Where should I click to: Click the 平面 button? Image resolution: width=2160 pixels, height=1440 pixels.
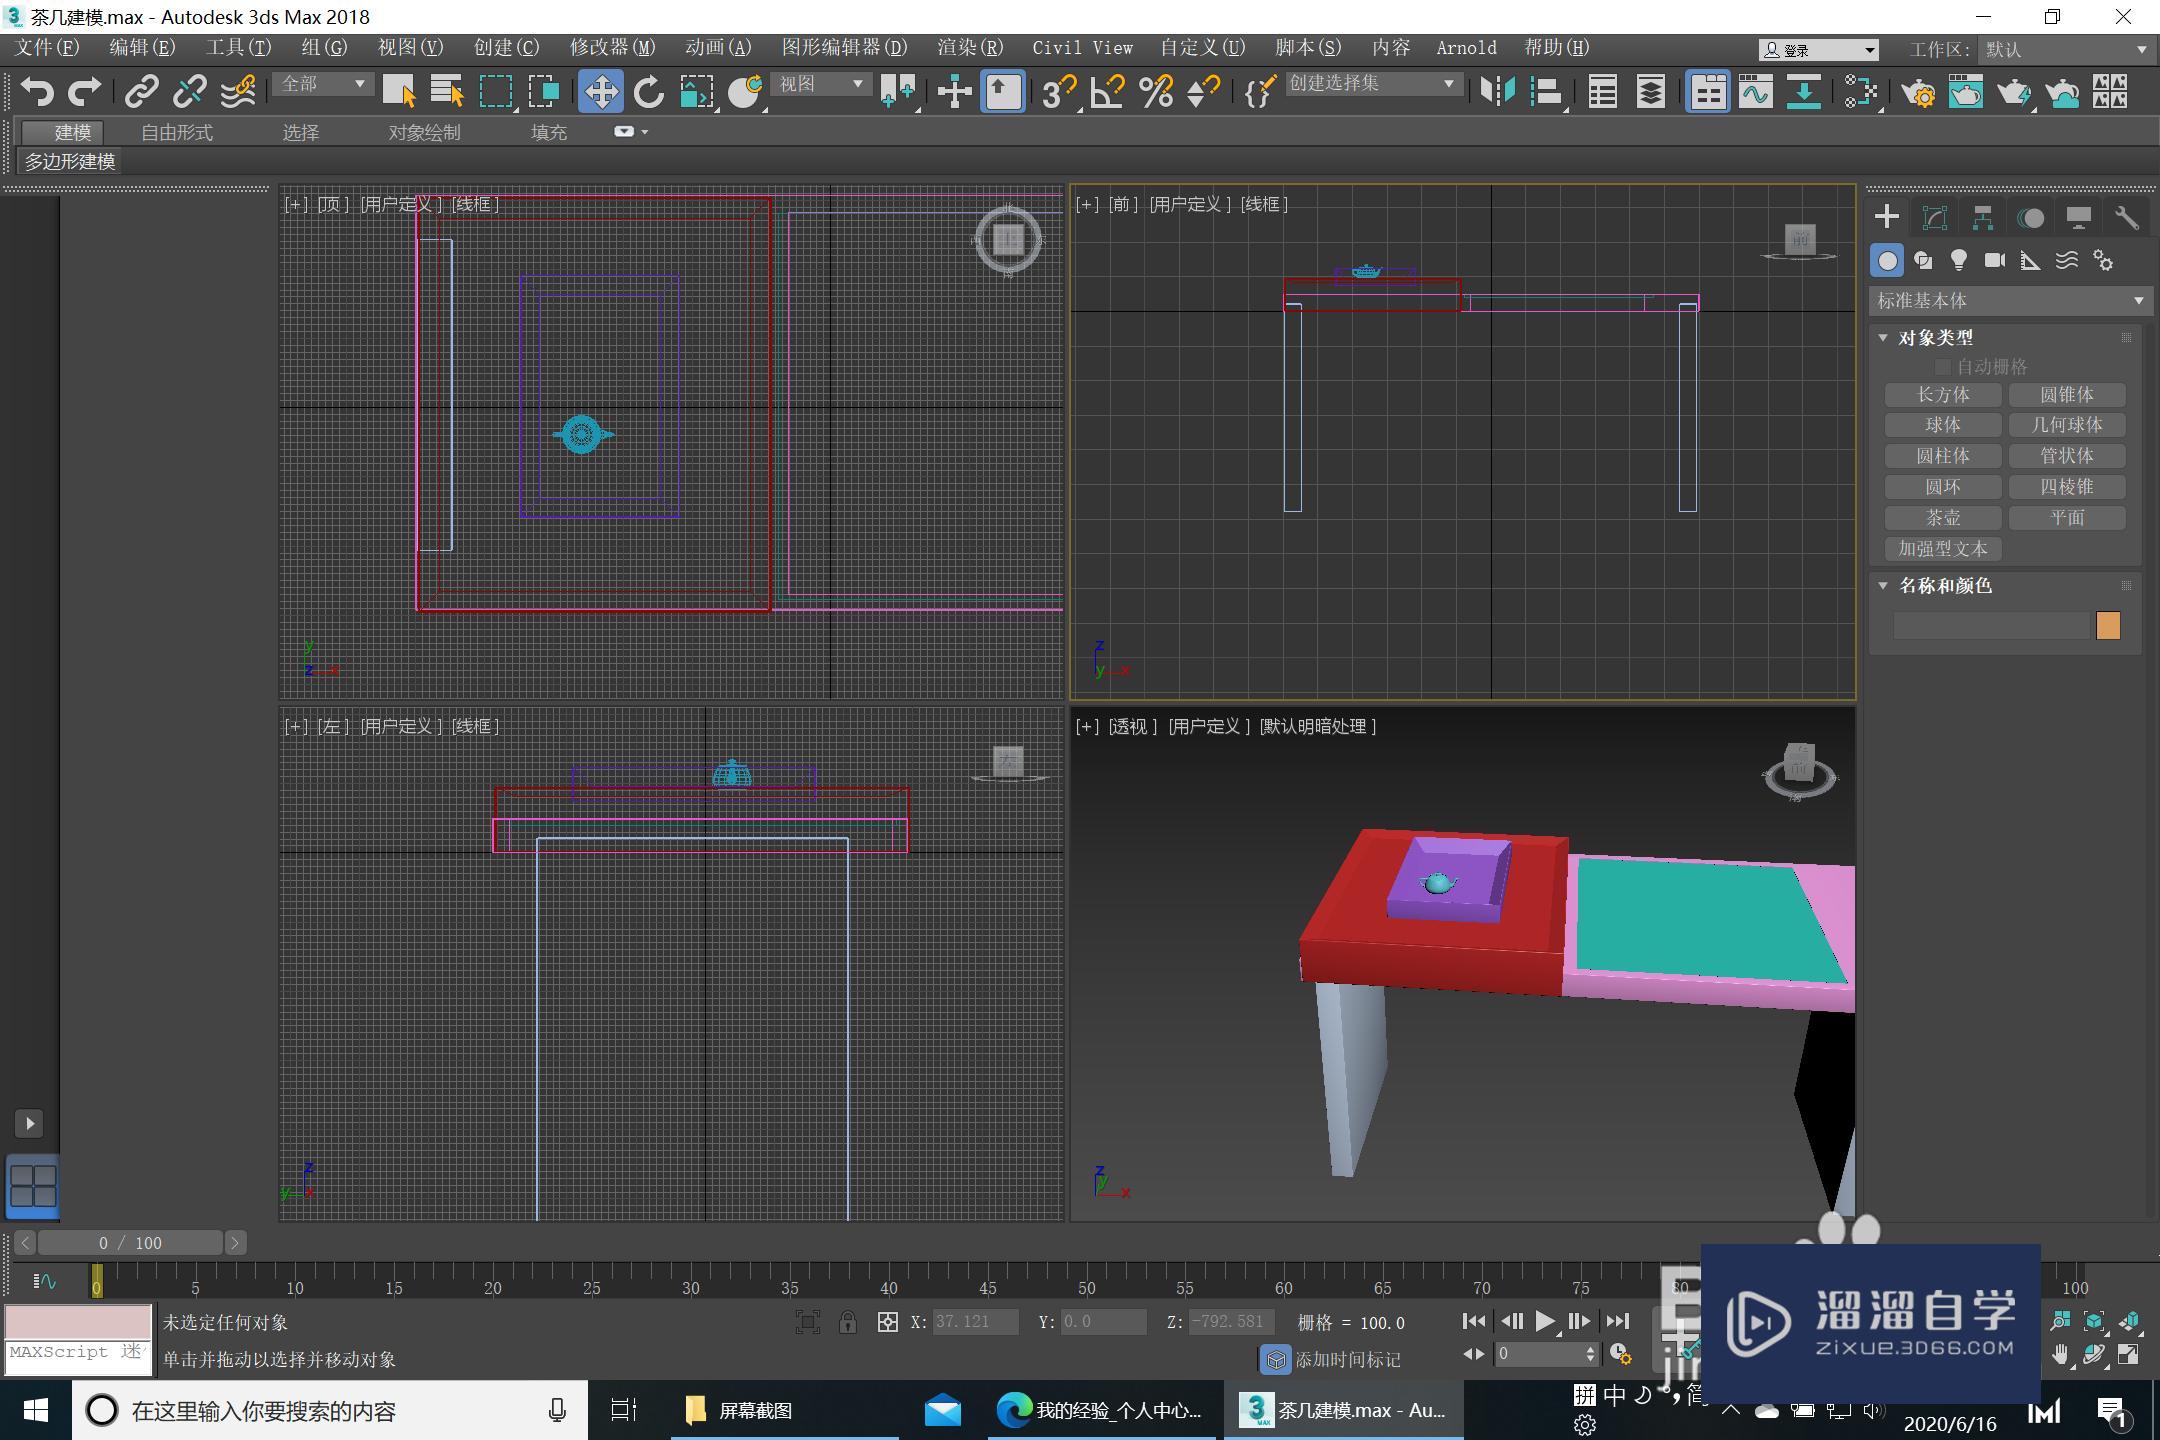pos(2067,518)
